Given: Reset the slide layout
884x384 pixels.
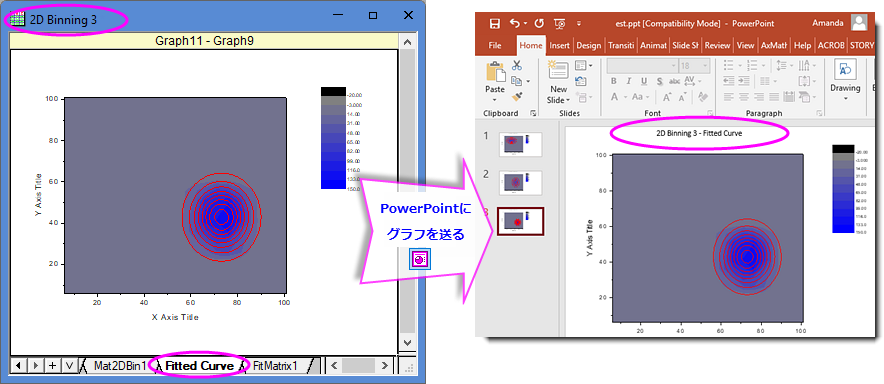Looking at the screenshot, I should coord(580,81).
